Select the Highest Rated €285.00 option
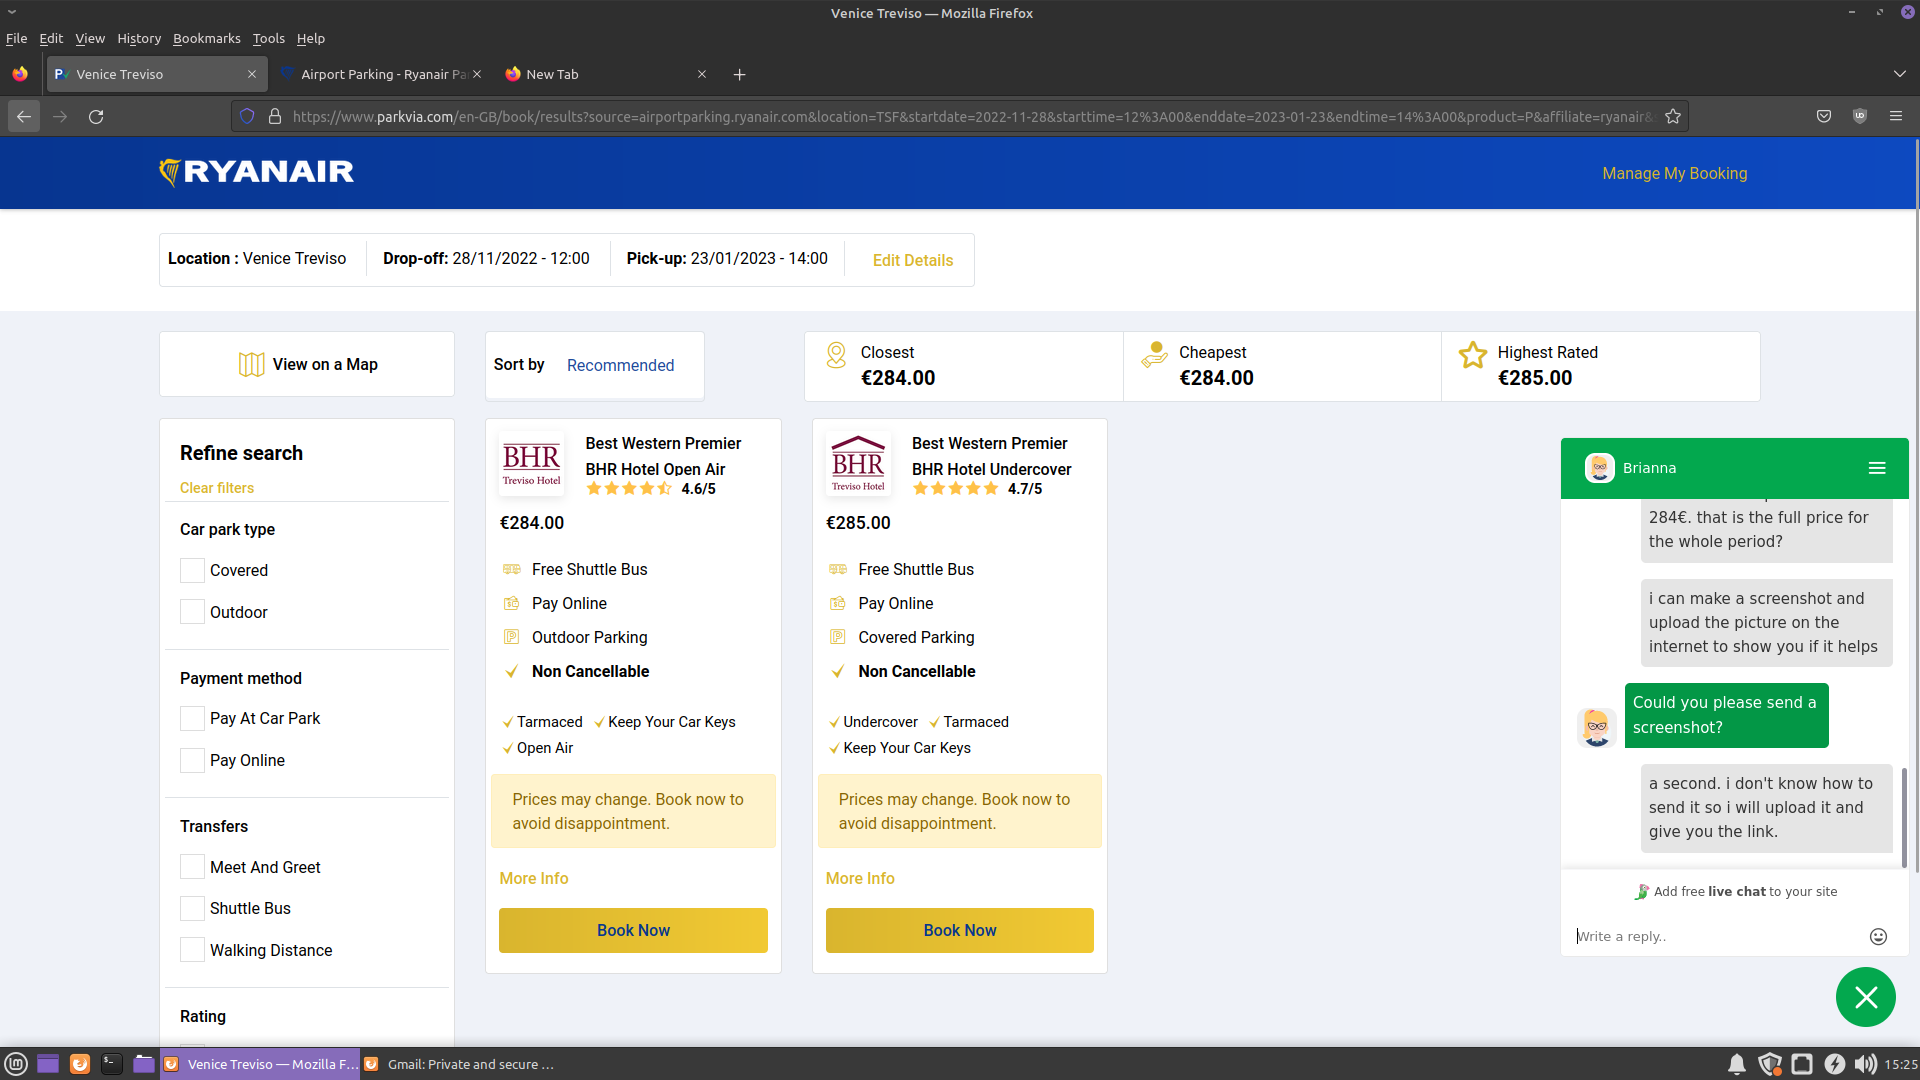 [1600, 367]
